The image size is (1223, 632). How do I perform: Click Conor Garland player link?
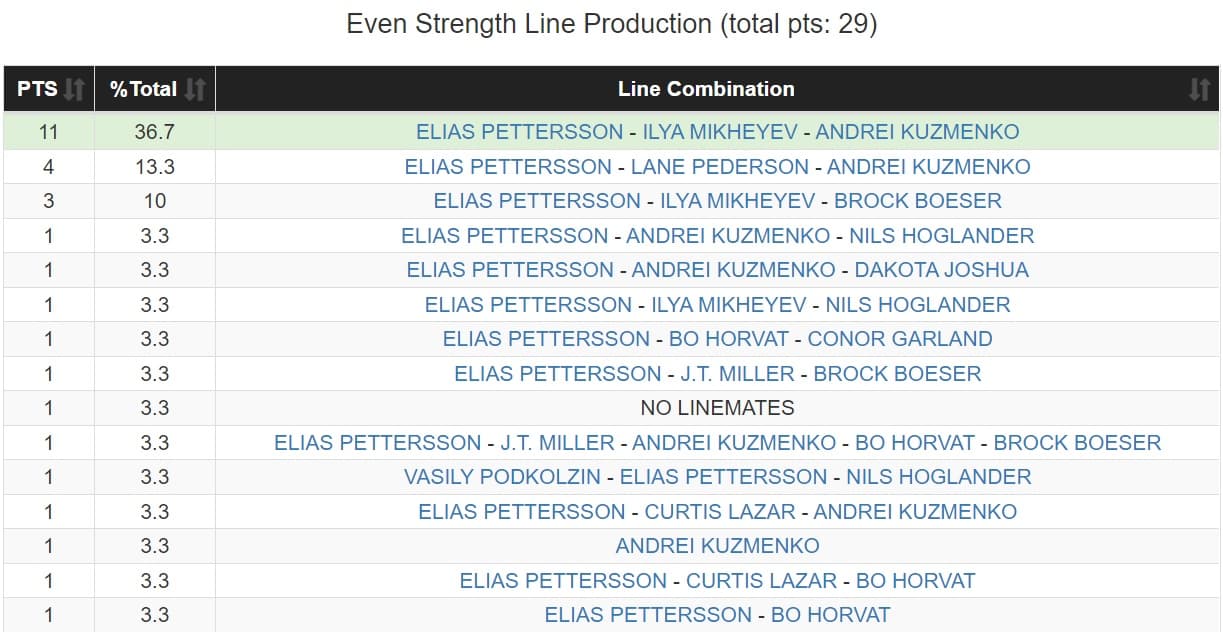pos(899,339)
